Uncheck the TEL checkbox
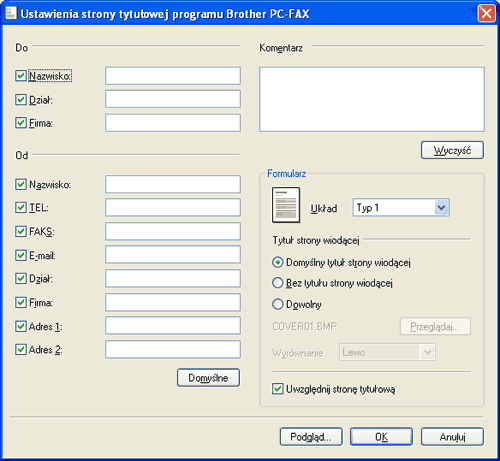Image resolution: width=500 pixels, height=461 pixels. [21, 207]
